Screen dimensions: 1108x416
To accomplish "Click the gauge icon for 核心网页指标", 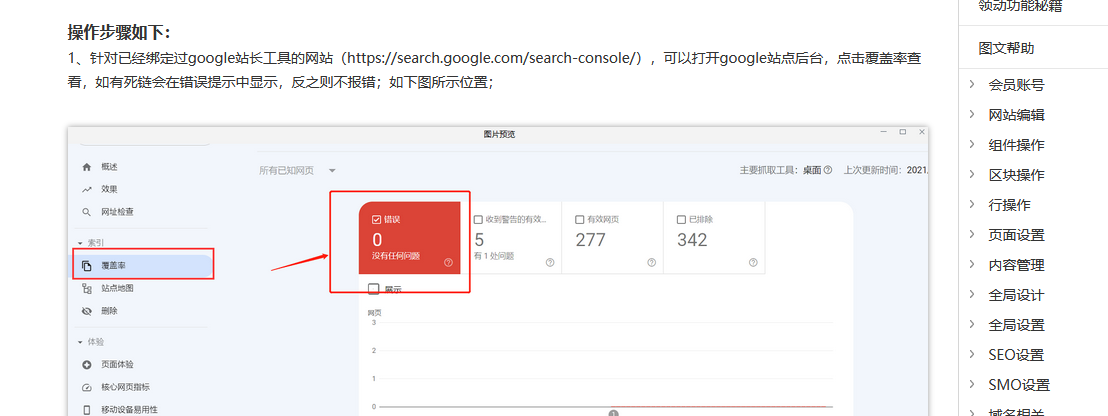I will coord(87,387).
